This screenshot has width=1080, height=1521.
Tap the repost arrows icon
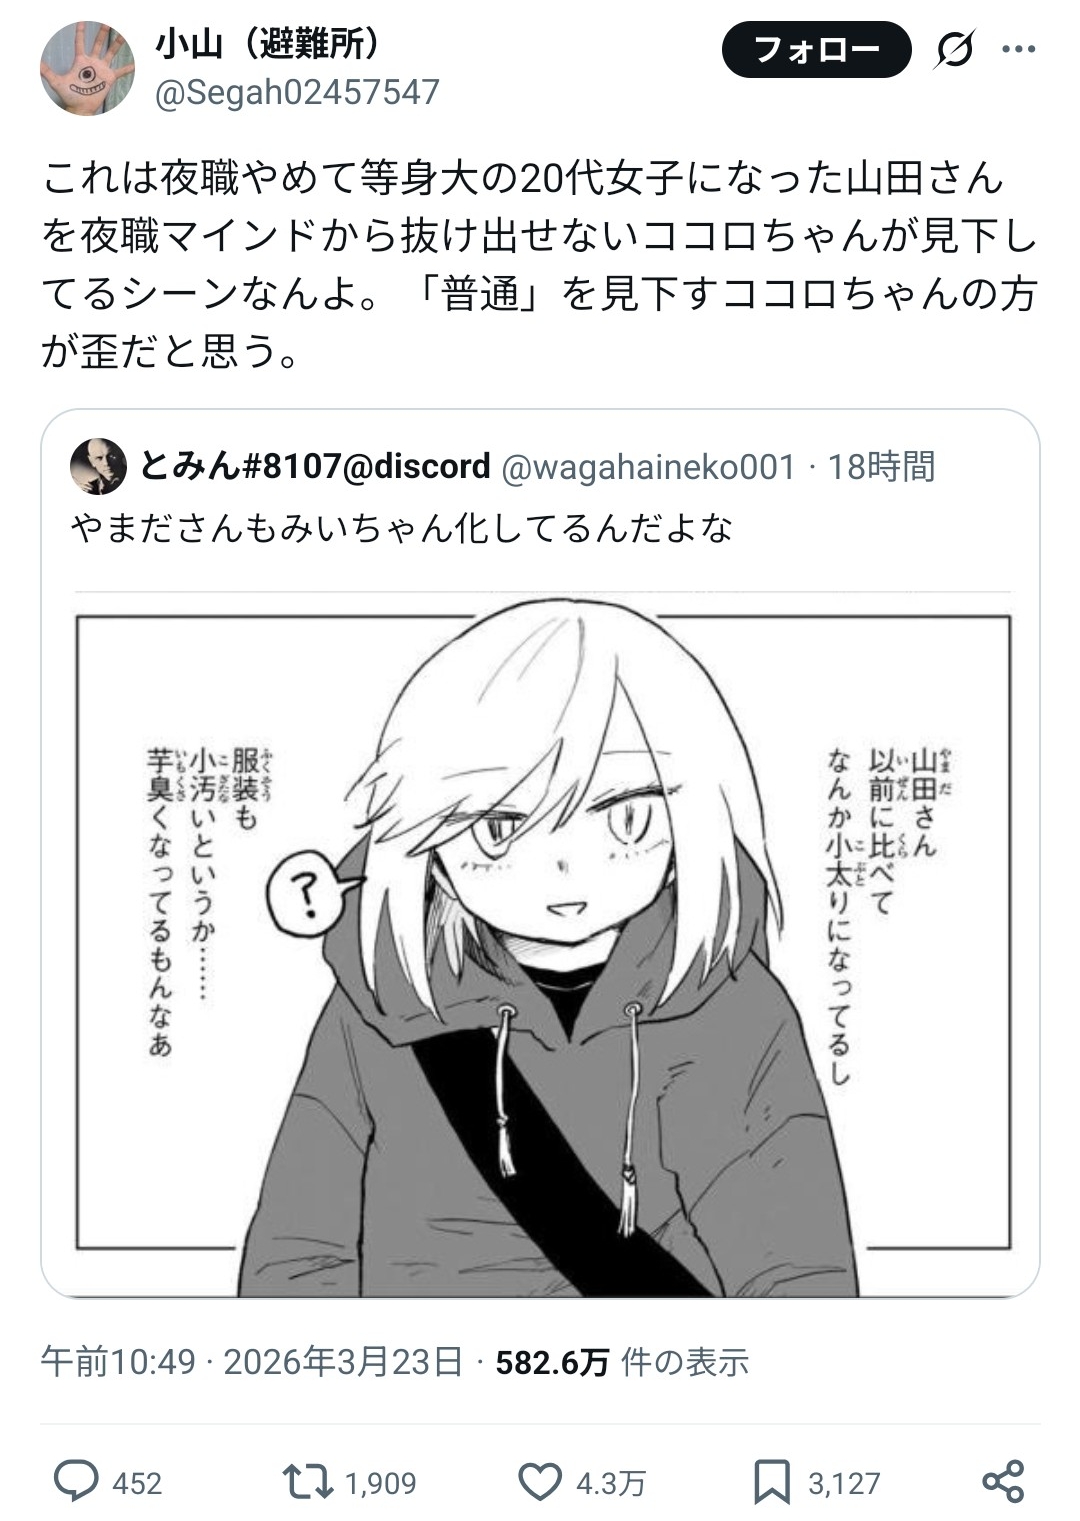coord(308,1482)
